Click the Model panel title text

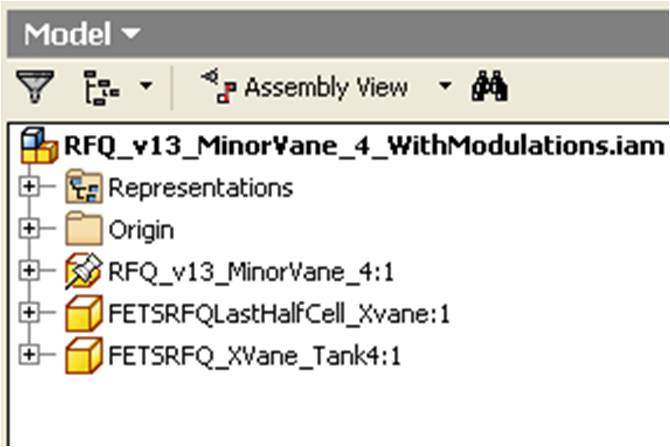pyautogui.click(x=68, y=34)
